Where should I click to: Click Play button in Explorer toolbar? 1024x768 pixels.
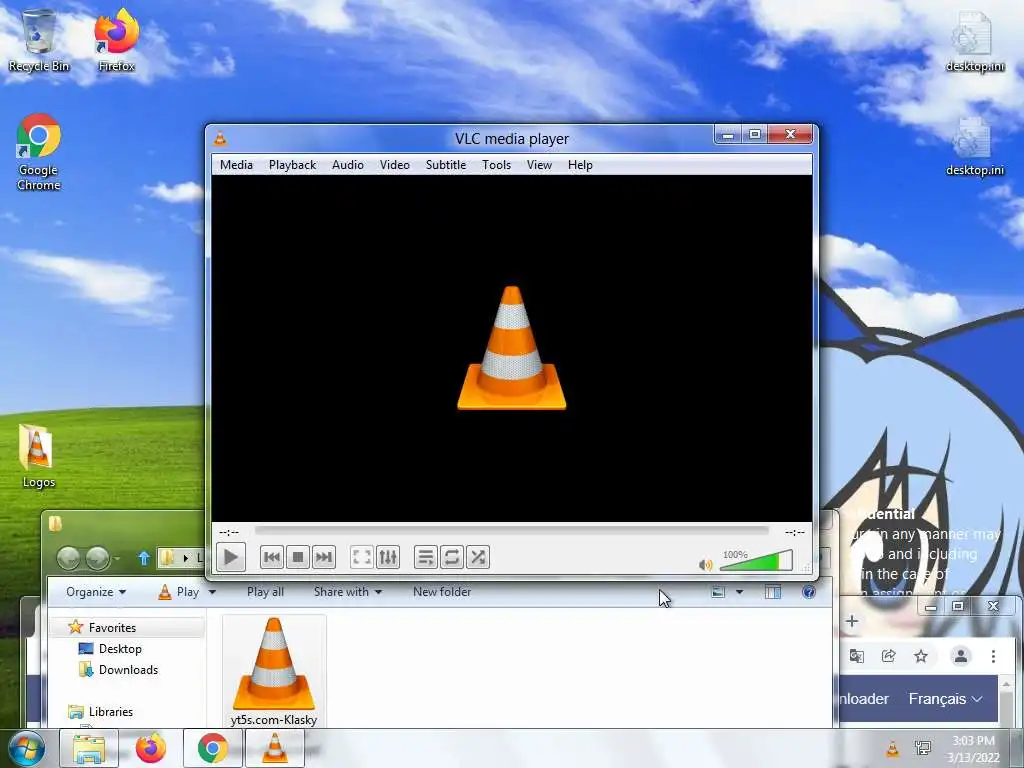coord(179,592)
